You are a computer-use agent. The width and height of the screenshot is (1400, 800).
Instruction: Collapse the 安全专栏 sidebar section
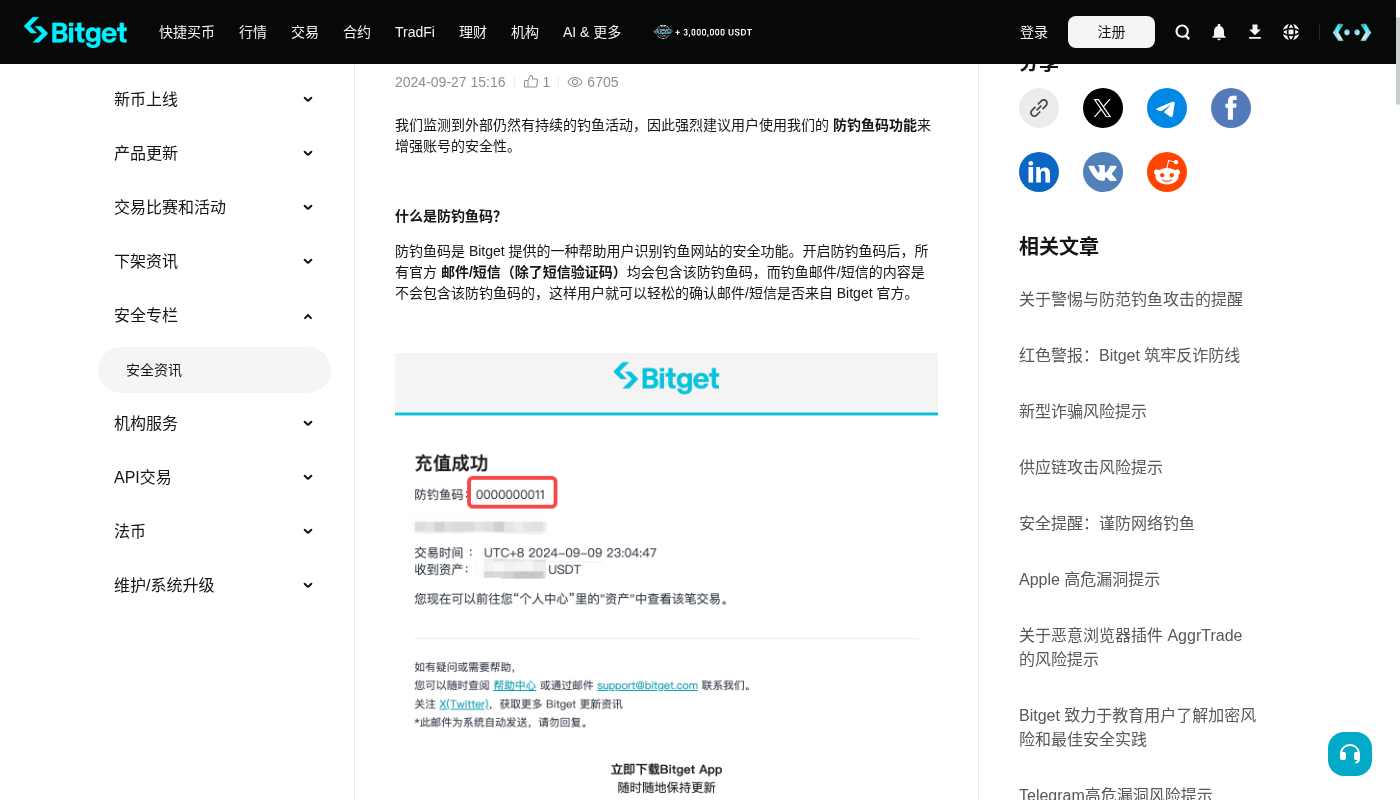click(x=214, y=315)
